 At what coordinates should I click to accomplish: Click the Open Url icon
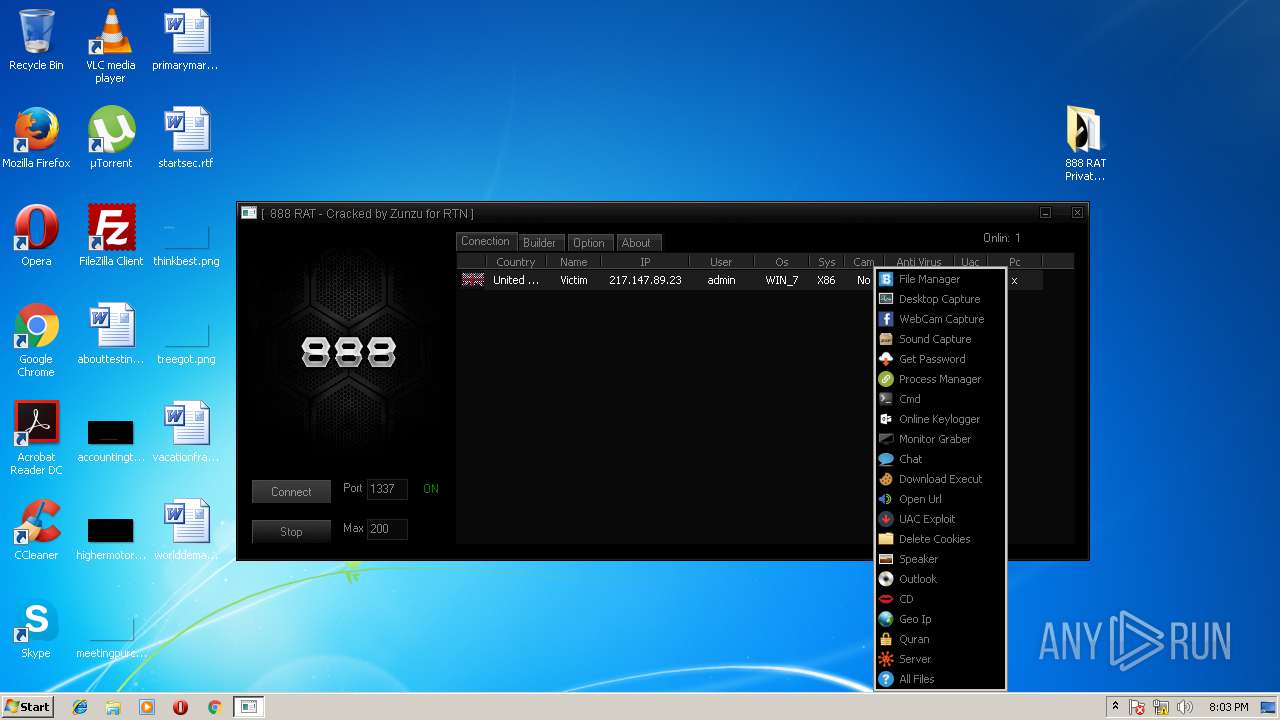(886, 499)
